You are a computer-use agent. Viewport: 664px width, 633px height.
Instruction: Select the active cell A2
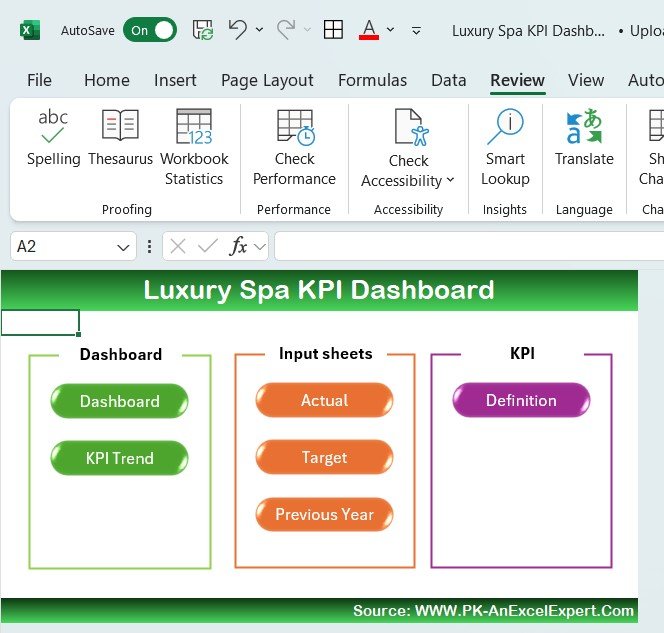[40, 323]
